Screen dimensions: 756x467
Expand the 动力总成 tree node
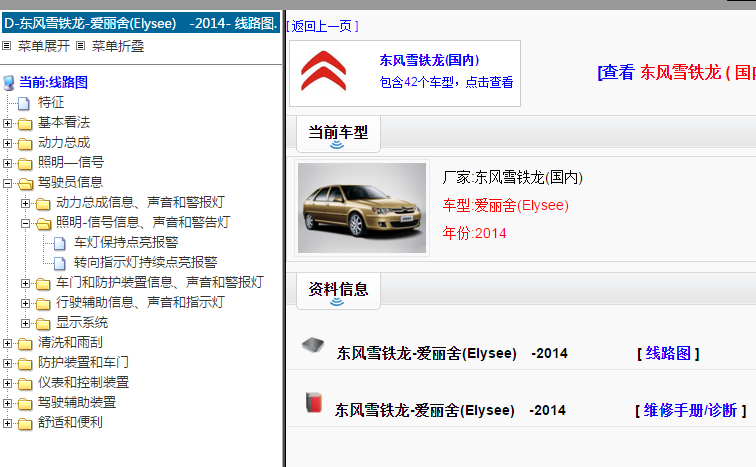tap(7, 143)
